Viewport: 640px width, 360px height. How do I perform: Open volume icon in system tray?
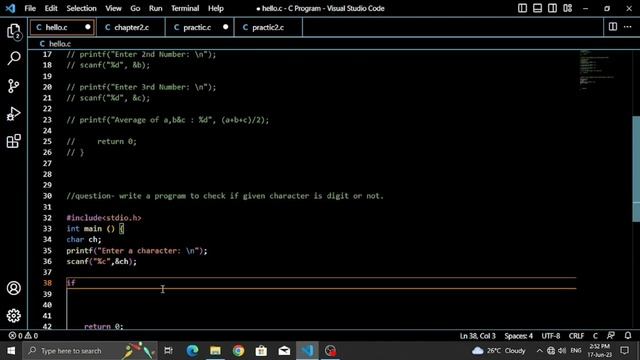[562, 351]
